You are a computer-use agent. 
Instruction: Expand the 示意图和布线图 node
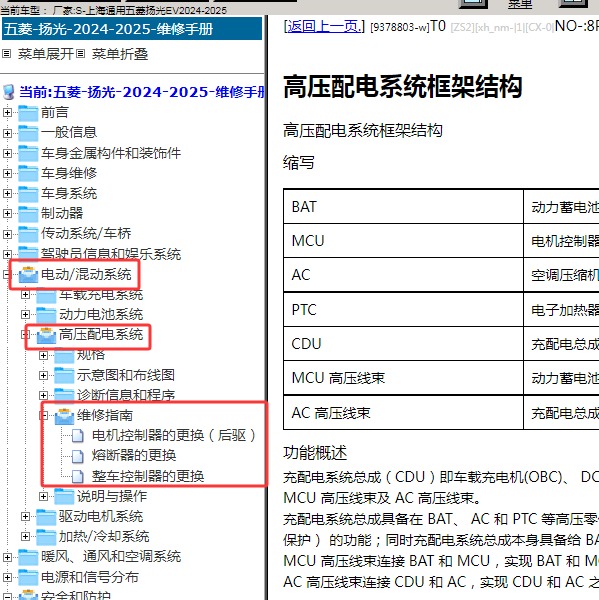[43, 375]
